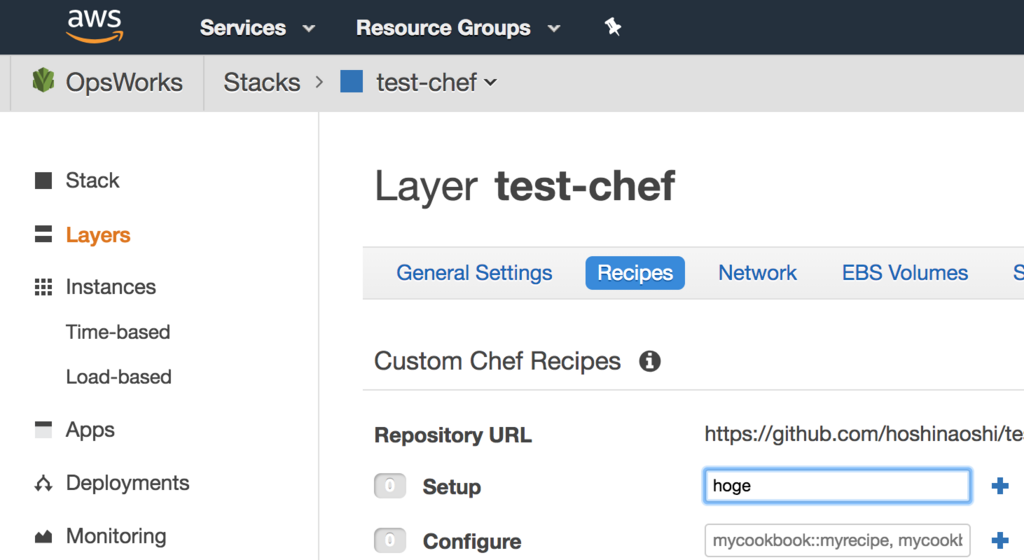Open the Resource Groups dropdown

458,28
